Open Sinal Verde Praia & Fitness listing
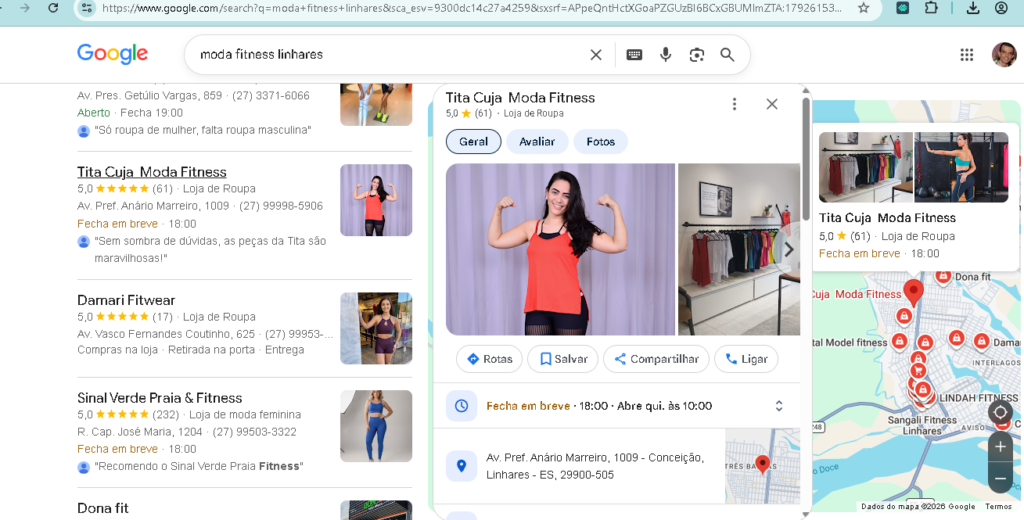The height and width of the screenshot is (520, 1024). tap(159, 398)
